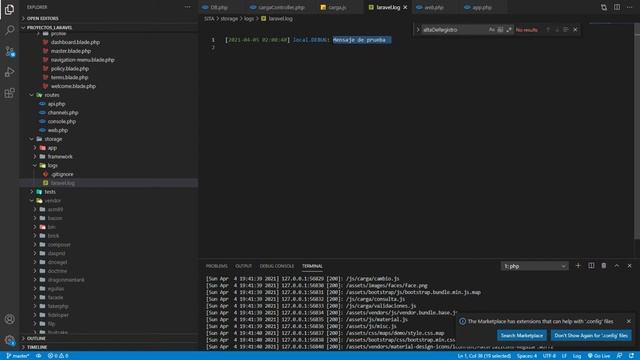Expand the tests folder
Viewport: 640px width, 360px height.
(50, 192)
